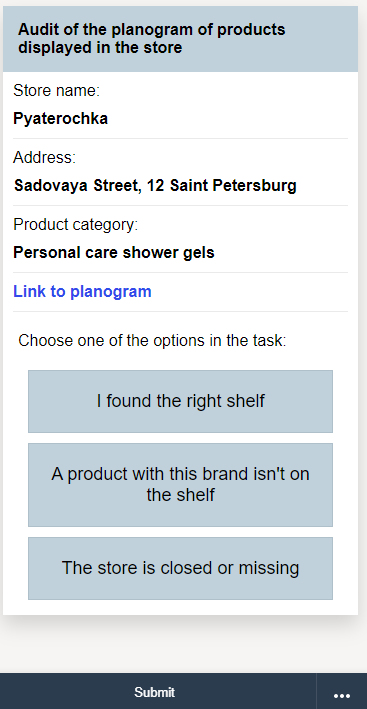Click the store name value Pyaterochka

(x=61, y=119)
